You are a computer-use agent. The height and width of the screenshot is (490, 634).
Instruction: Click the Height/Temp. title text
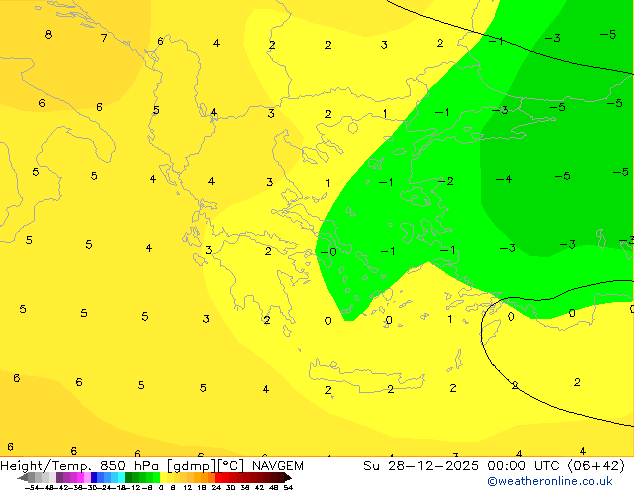(46, 466)
